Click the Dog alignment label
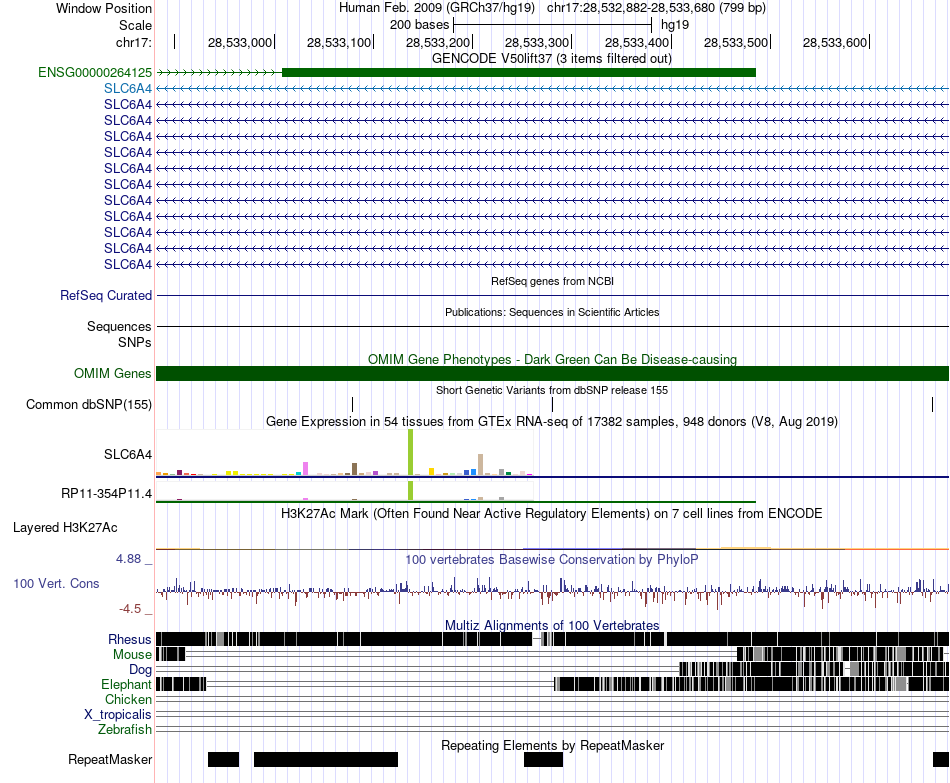This screenshot has height=783, width=950. pyautogui.click(x=141, y=670)
